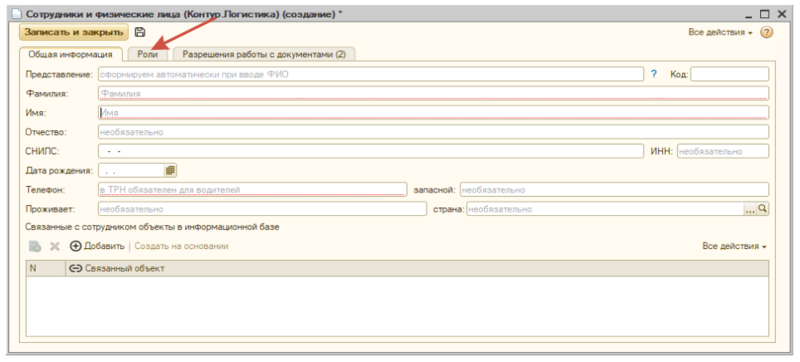This screenshot has width=800, height=362.
Task: Click the copy row icon above the table
Action: 35,246
